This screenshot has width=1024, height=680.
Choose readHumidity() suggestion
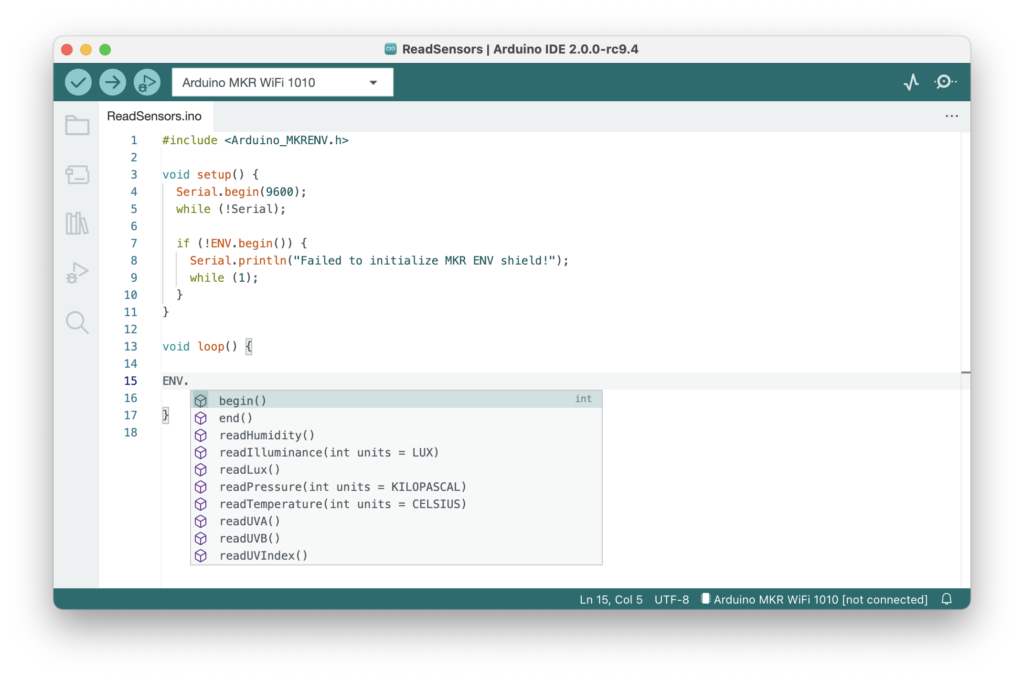tap(396, 435)
